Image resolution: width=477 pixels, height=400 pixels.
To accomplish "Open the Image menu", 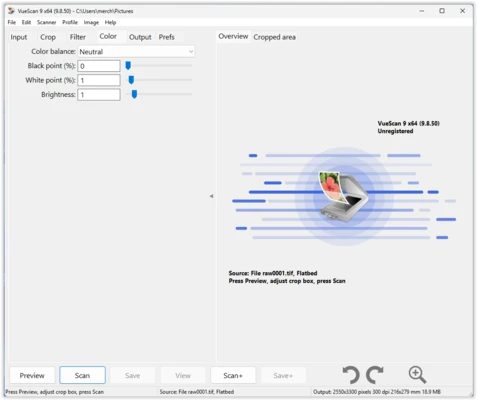I will [91, 22].
